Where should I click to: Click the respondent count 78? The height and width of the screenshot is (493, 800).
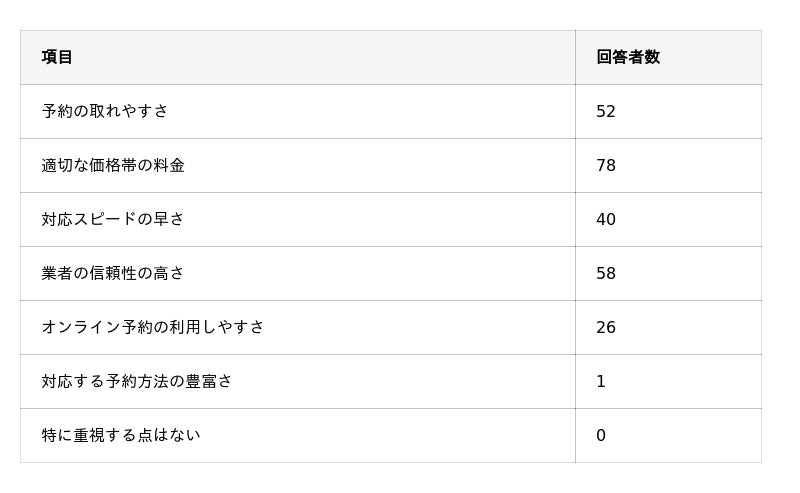point(606,165)
